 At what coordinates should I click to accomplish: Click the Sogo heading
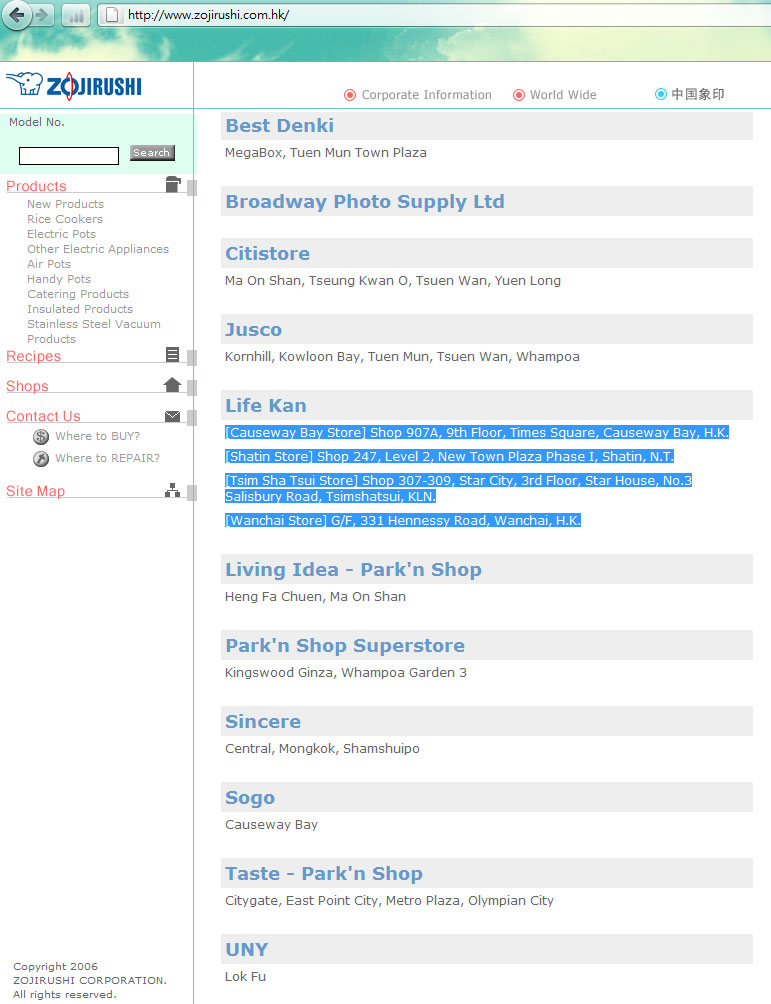[250, 798]
